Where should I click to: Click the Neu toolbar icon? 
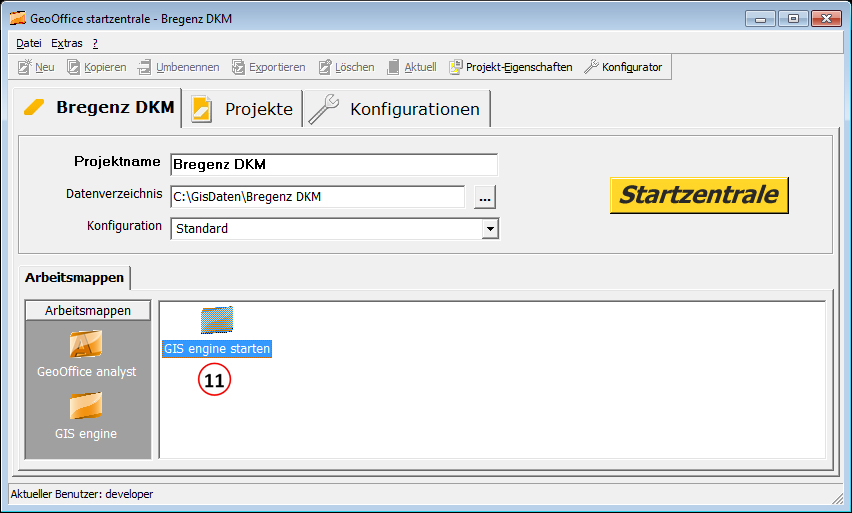pos(25,67)
